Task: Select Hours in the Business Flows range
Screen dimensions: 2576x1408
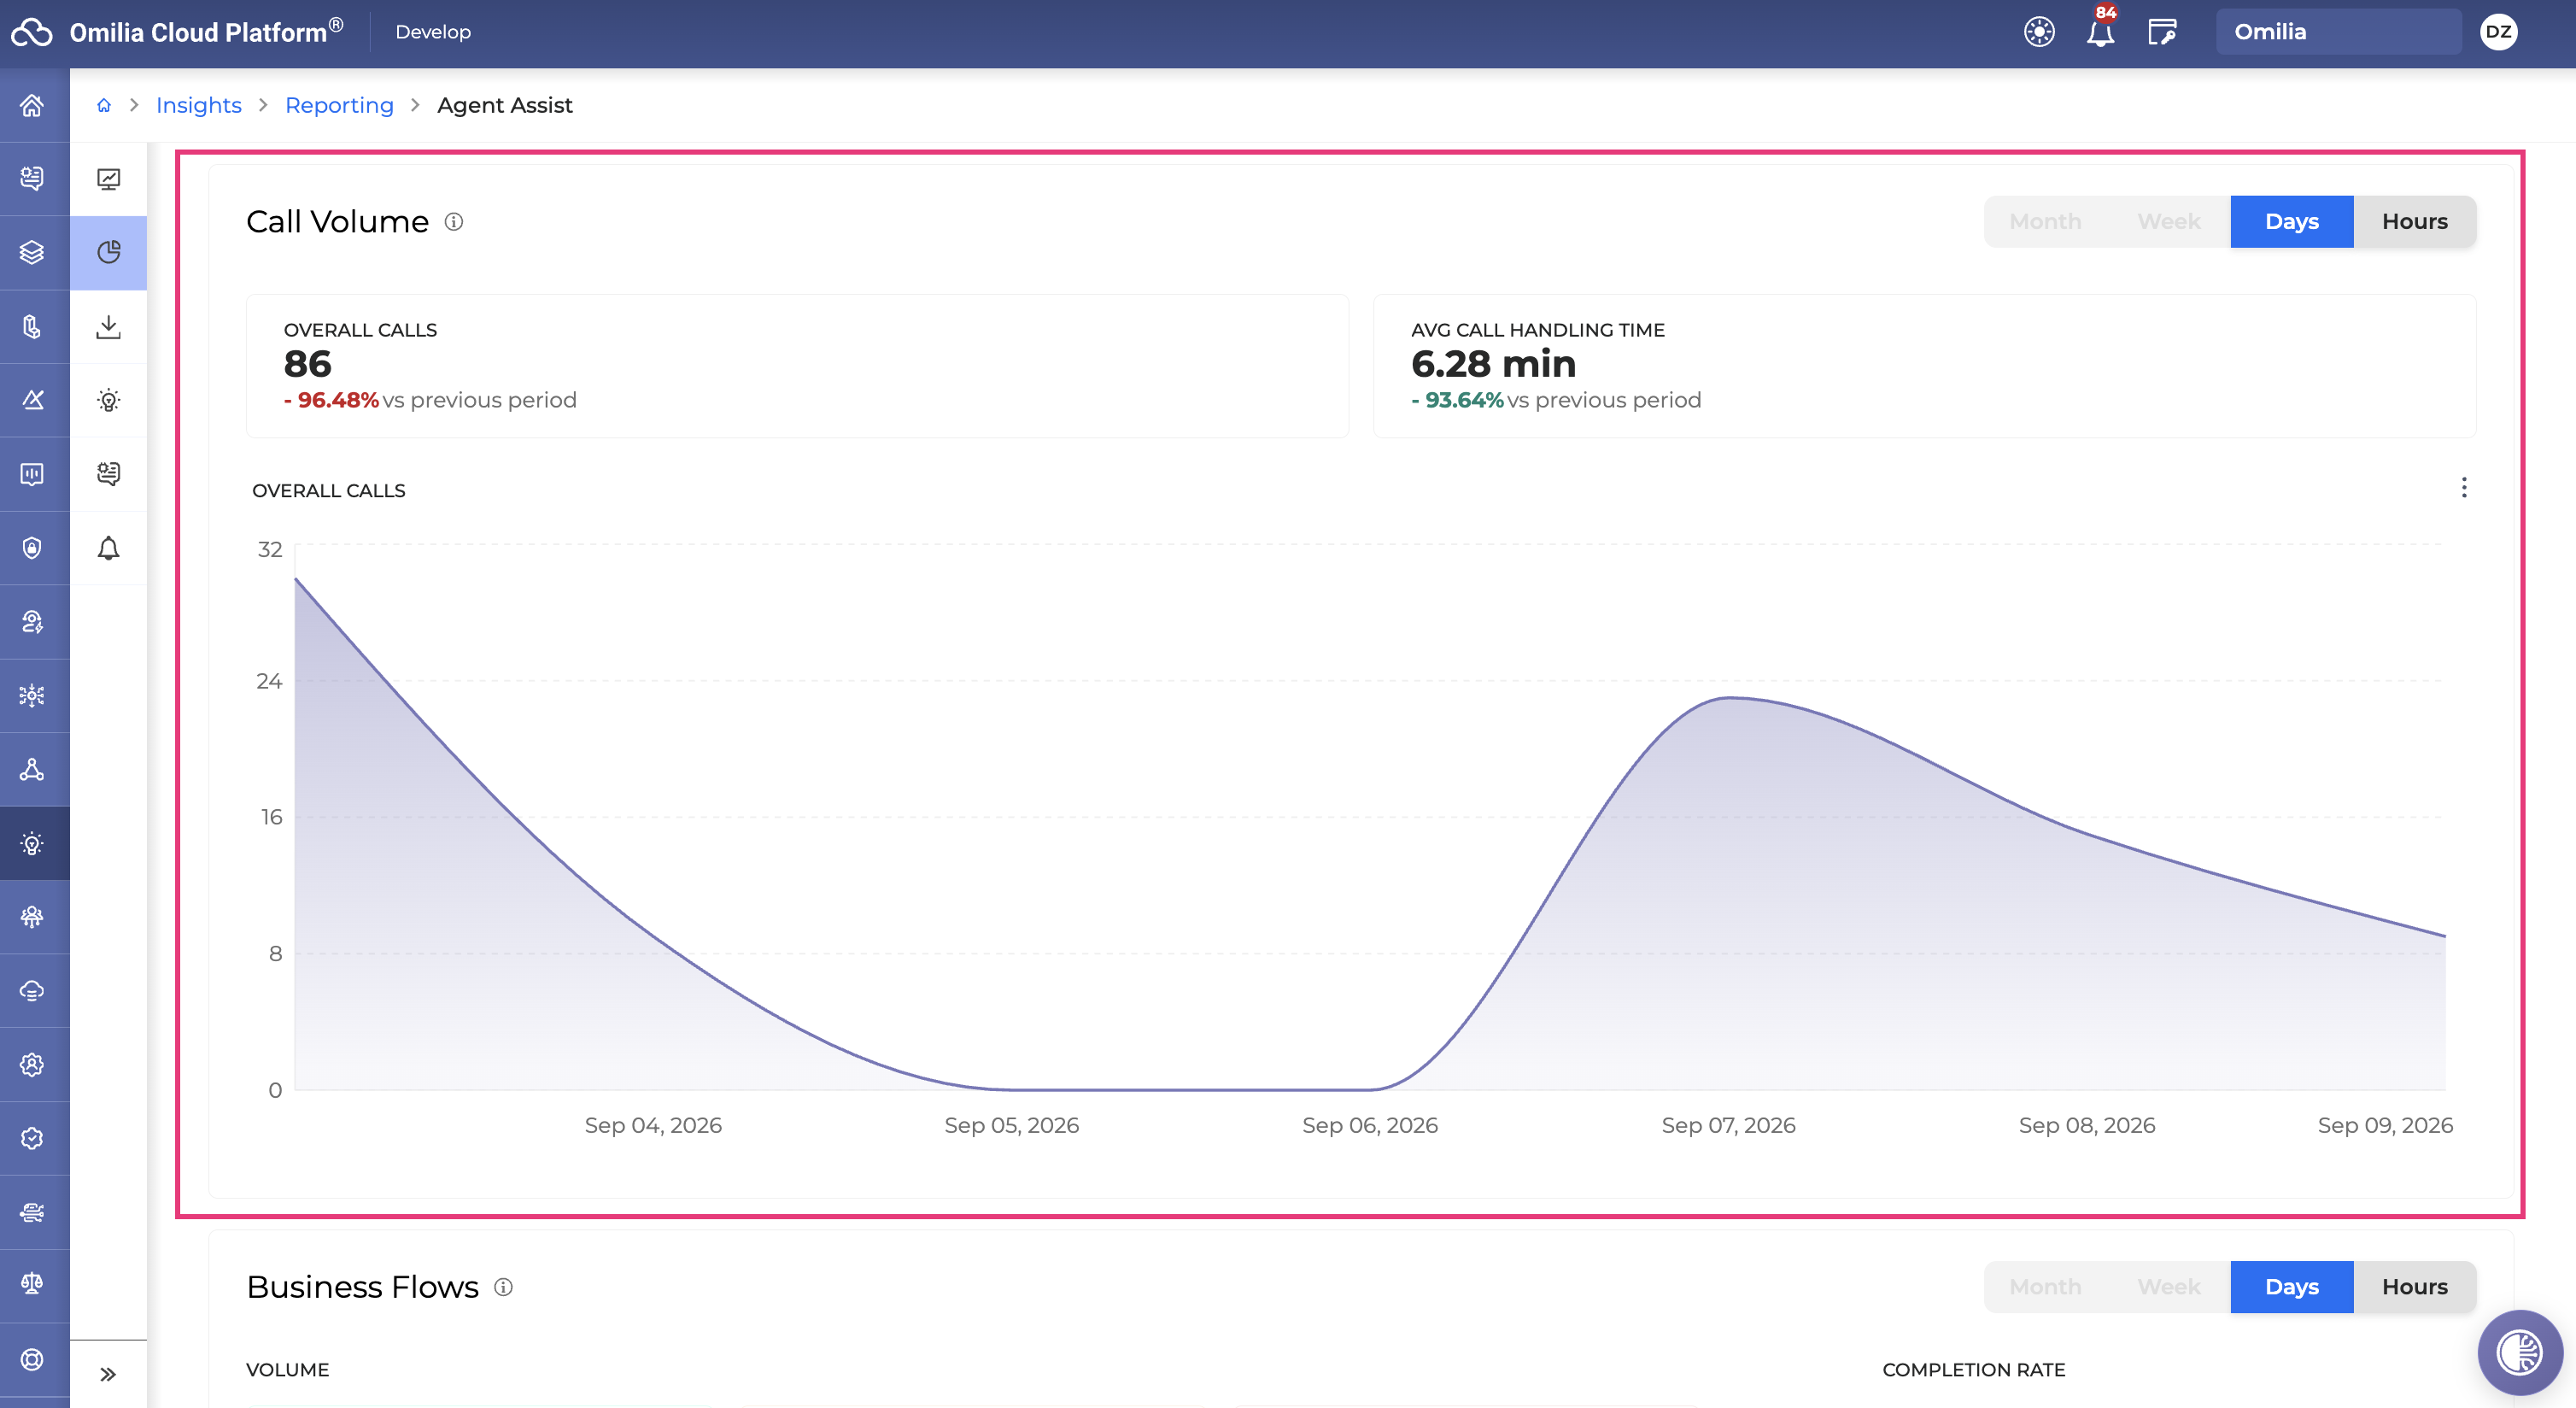Action: 2414,1286
